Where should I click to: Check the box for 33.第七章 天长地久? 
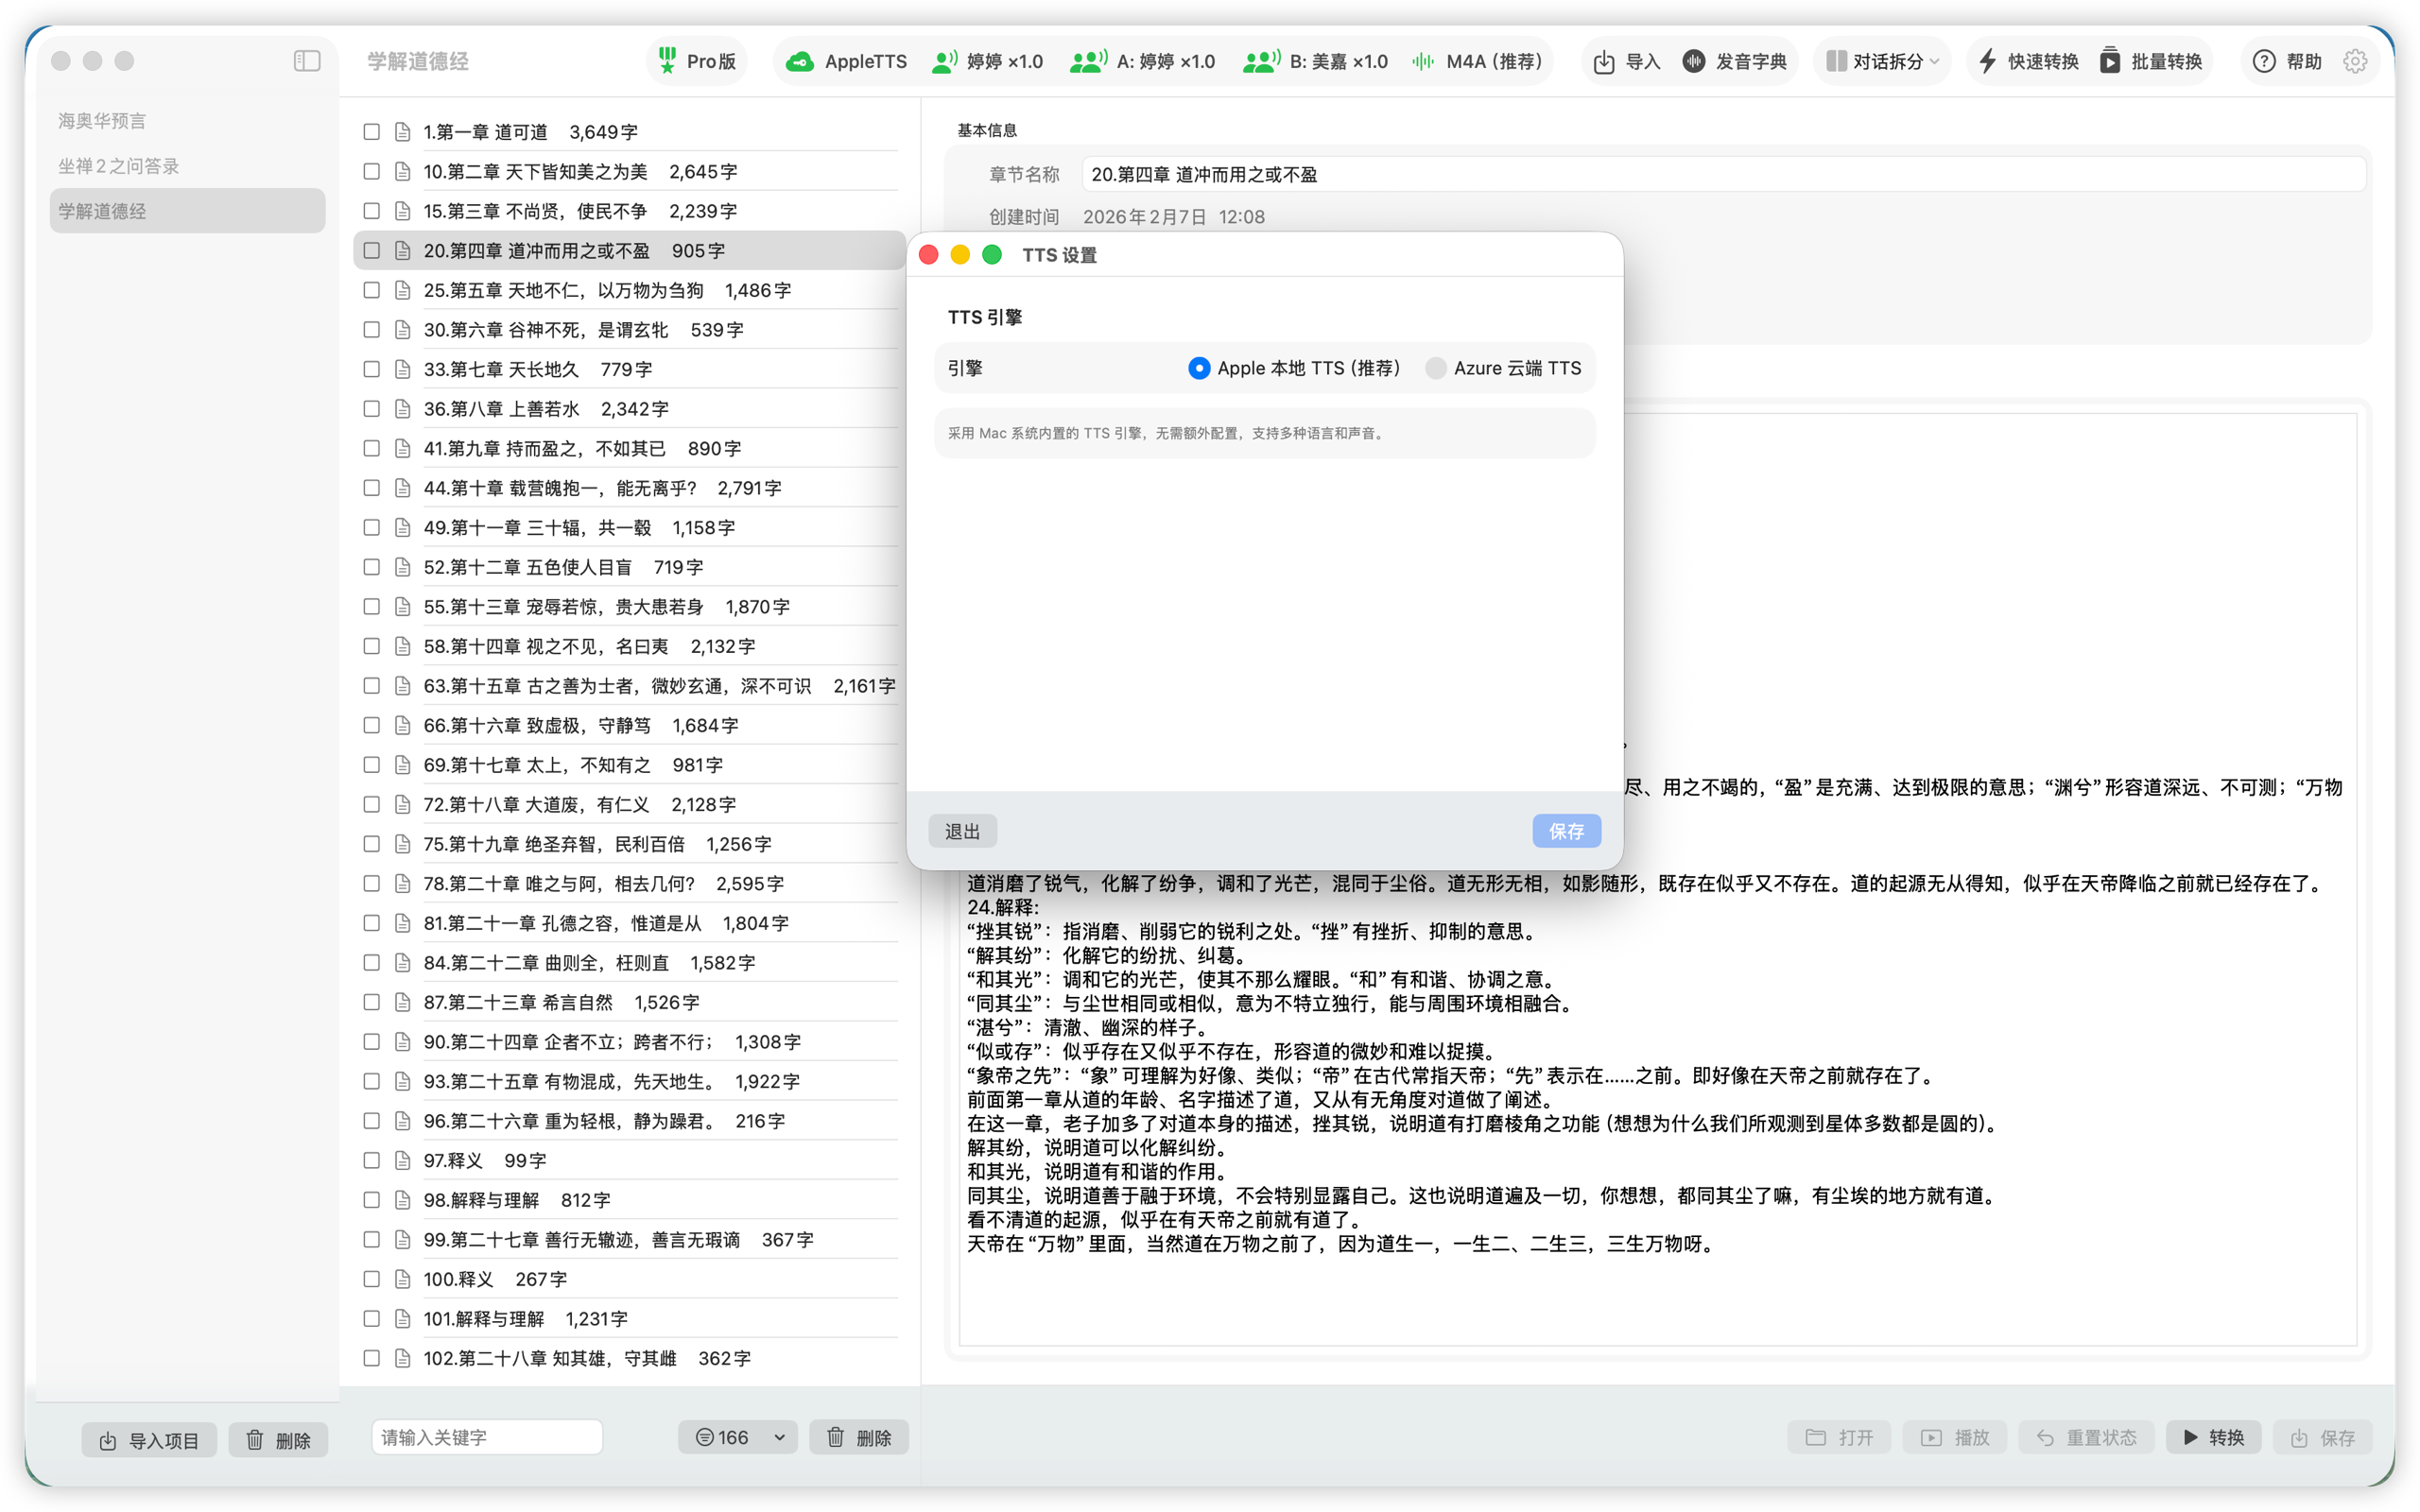372,369
